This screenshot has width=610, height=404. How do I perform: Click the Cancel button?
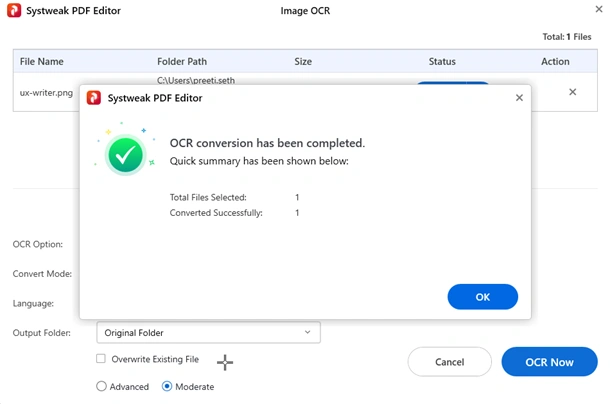[x=449, y=362]
